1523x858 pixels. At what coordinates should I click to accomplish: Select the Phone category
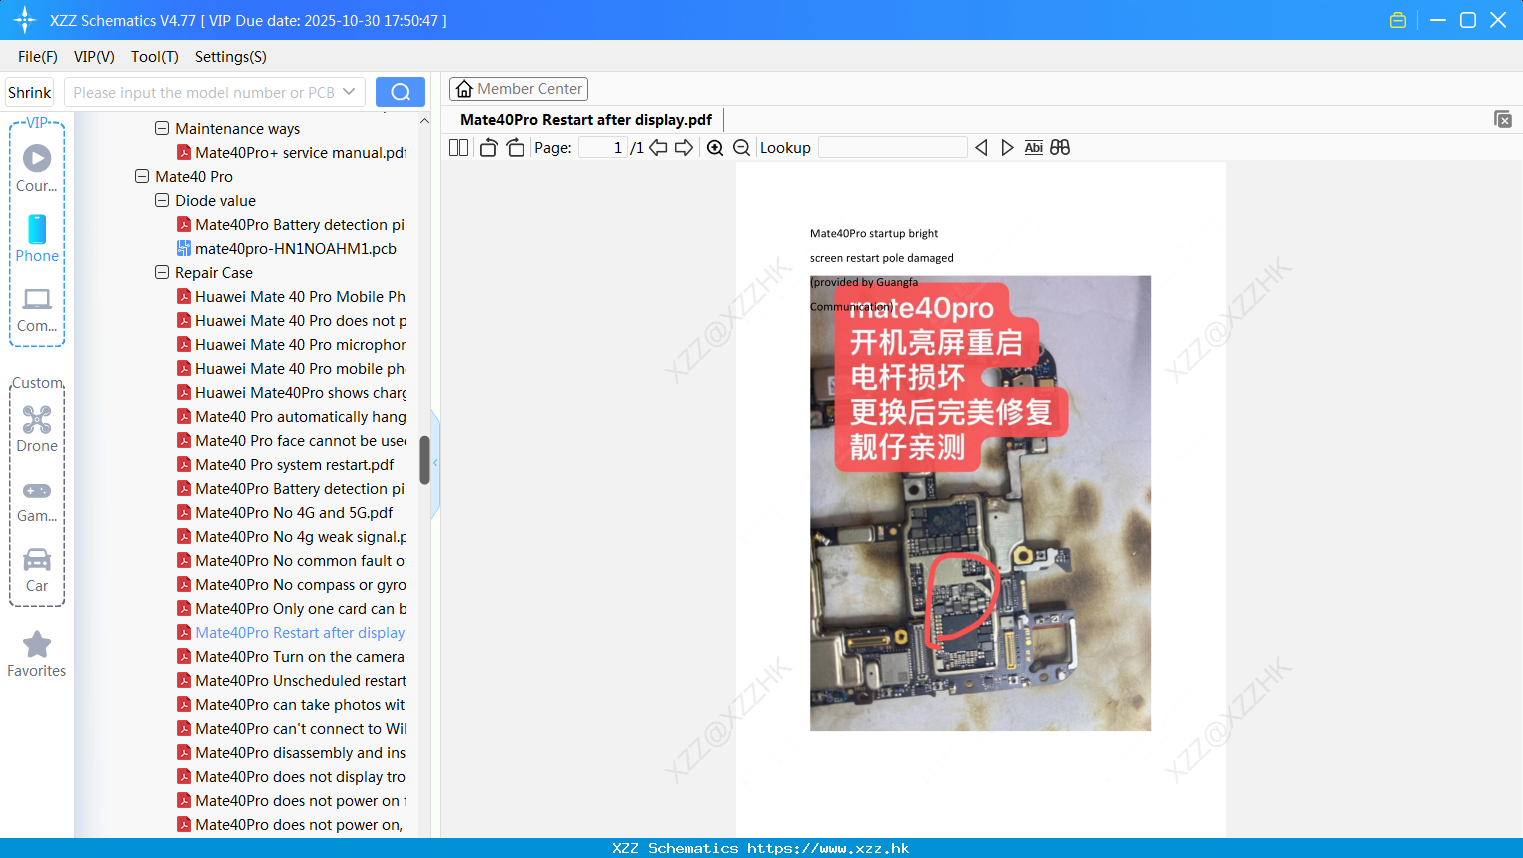click(37, 239)
